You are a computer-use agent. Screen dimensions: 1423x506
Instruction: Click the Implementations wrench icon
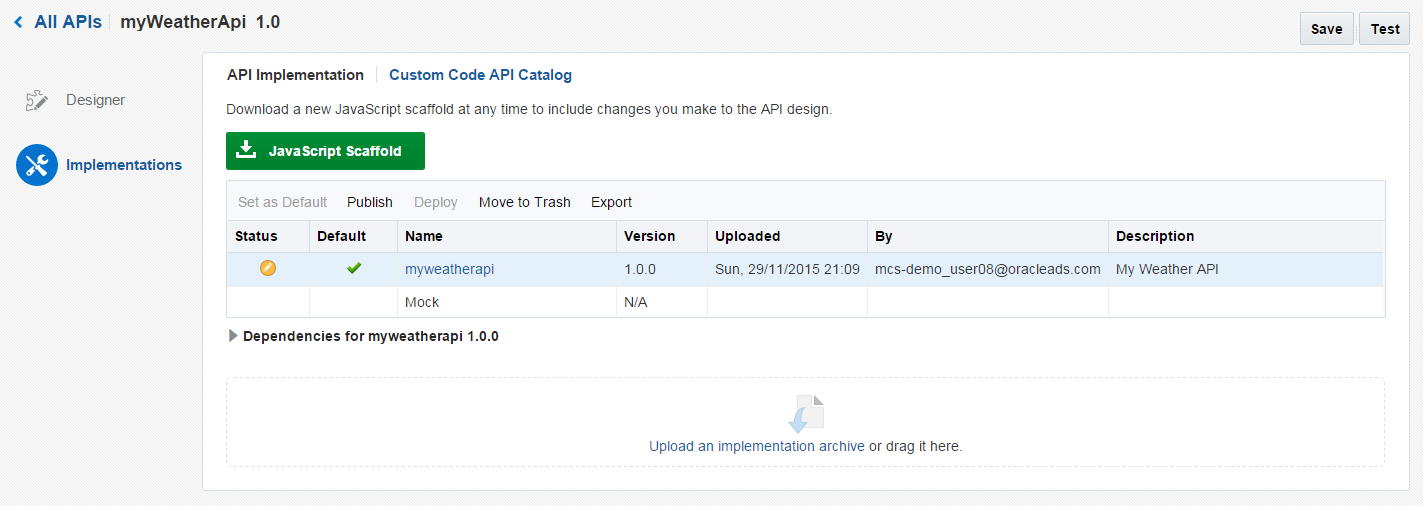[37, 165]
